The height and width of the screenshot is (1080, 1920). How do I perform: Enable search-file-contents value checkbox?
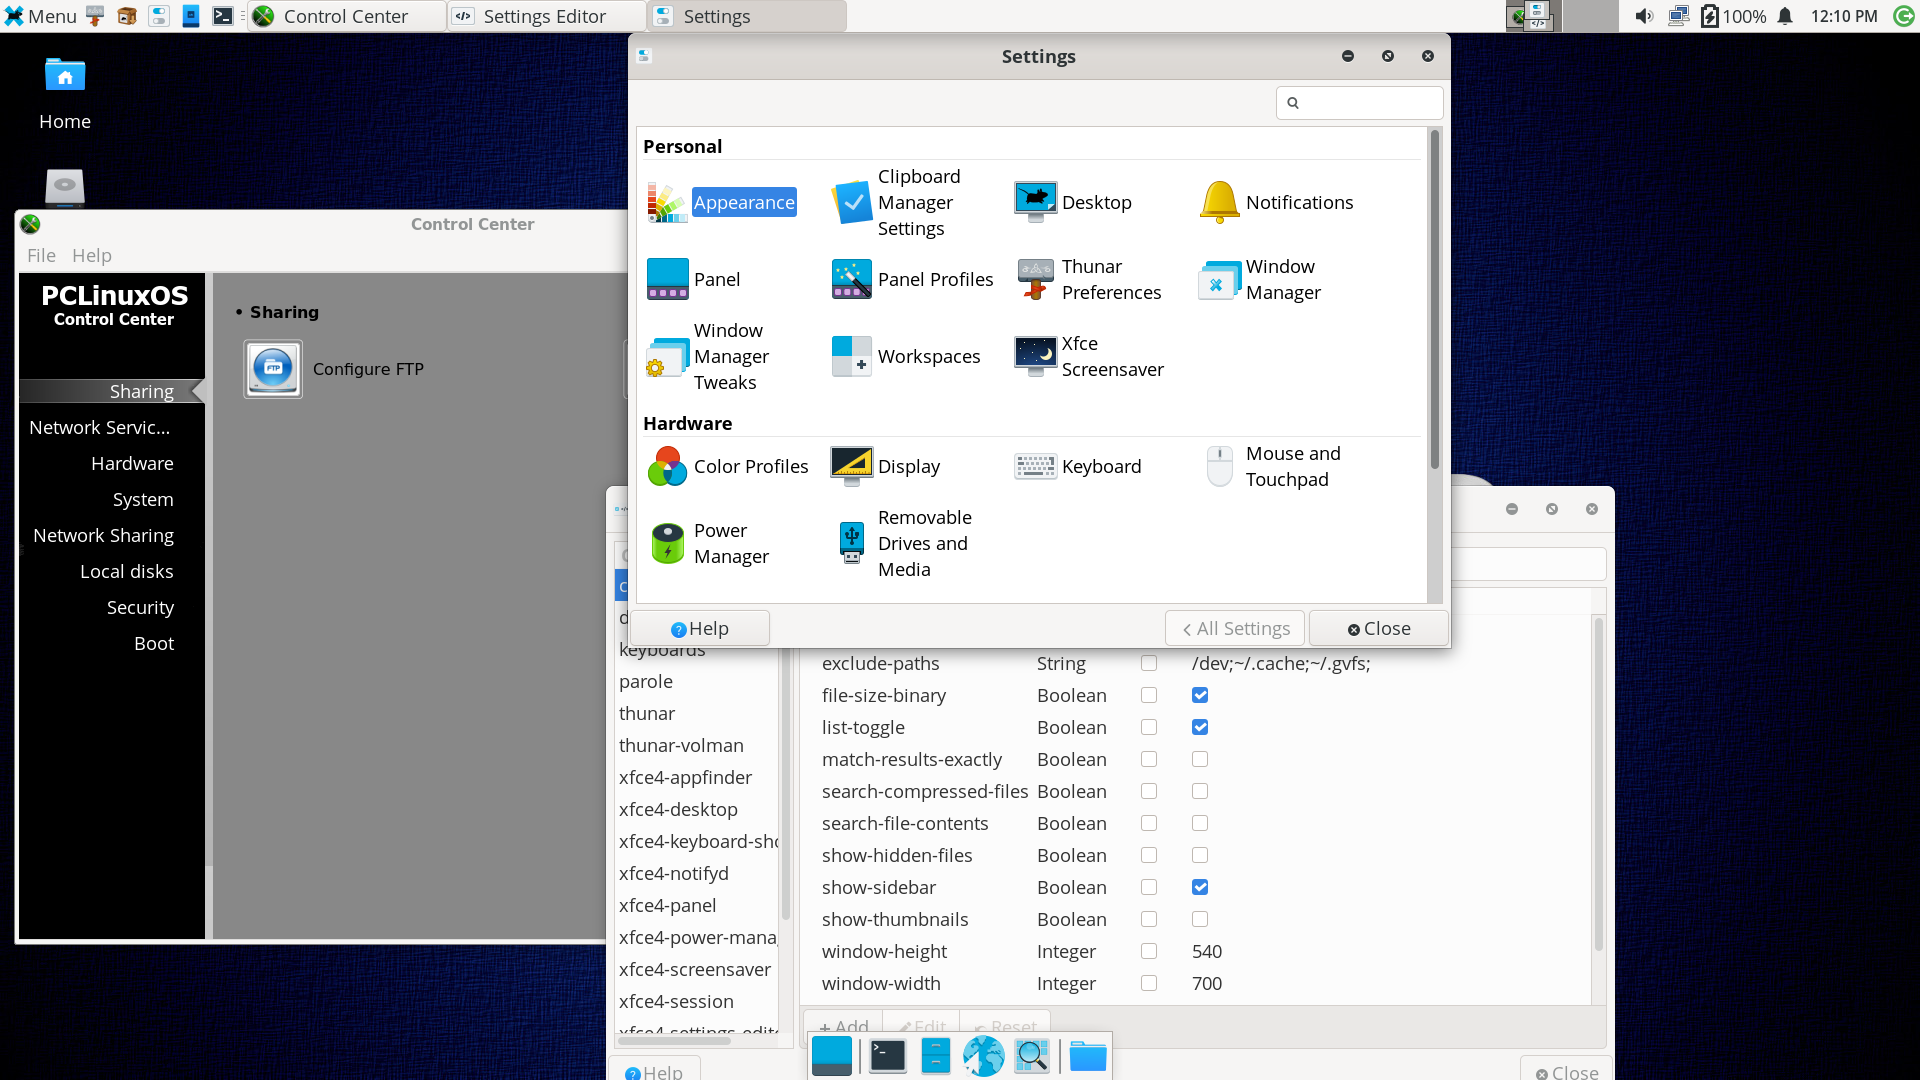point(1200,823)
